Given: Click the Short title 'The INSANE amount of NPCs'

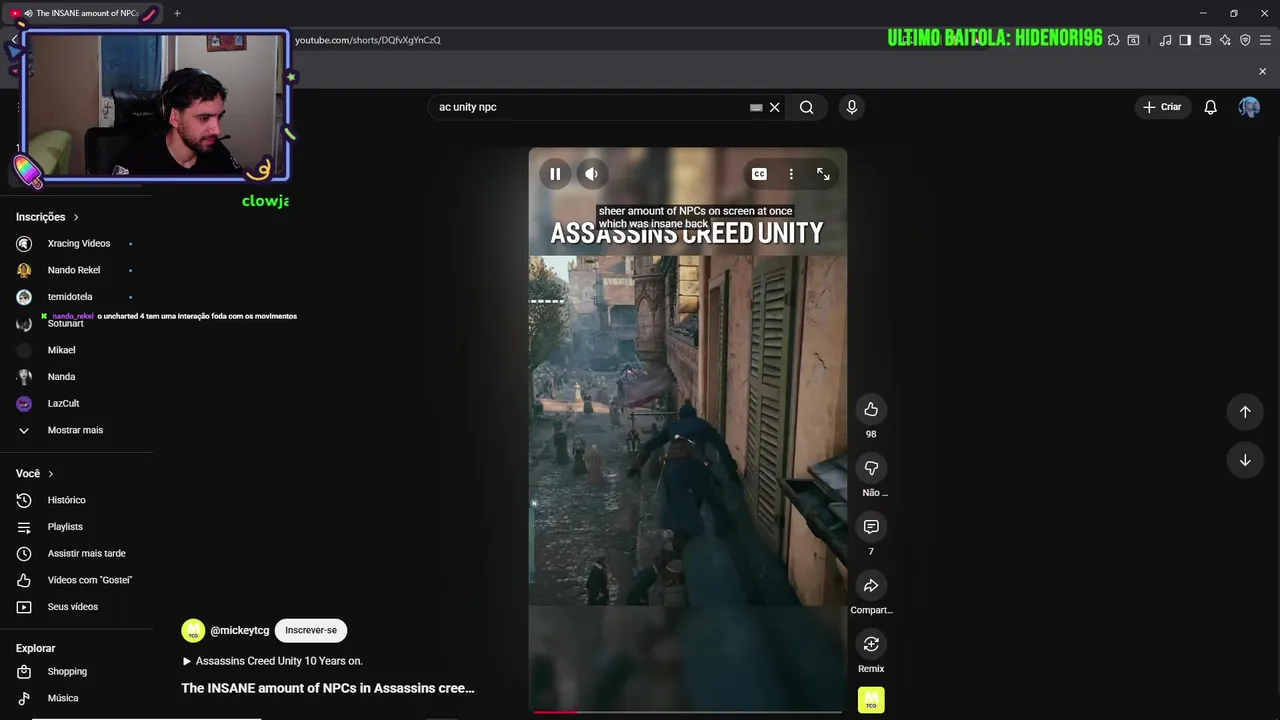Looking at the screenshot, I should 328,688.
